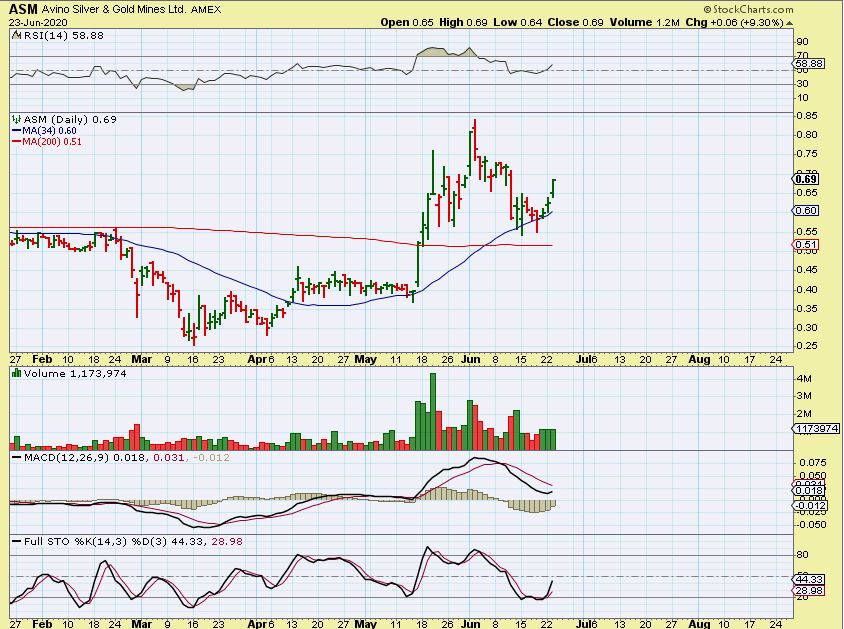Click the 0.51 MA(200) value tag
Viewport: 844px width, 629px height.
click(806, 245)
